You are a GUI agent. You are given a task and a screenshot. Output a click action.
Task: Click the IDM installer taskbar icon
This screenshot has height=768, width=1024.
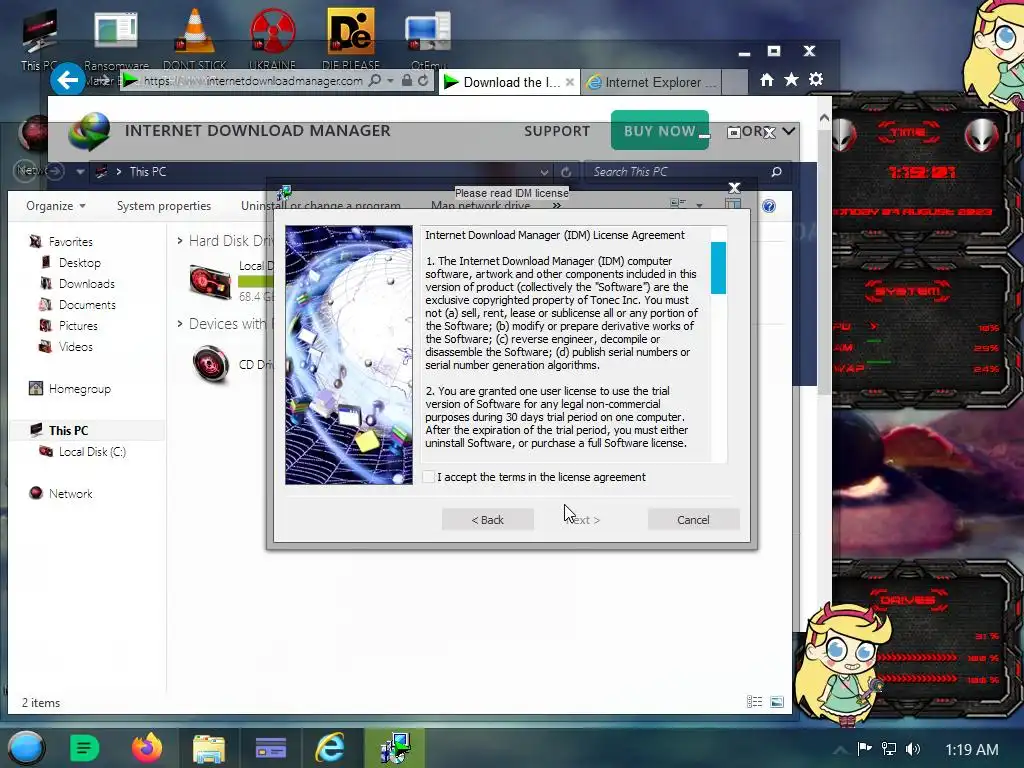point(395,748)
